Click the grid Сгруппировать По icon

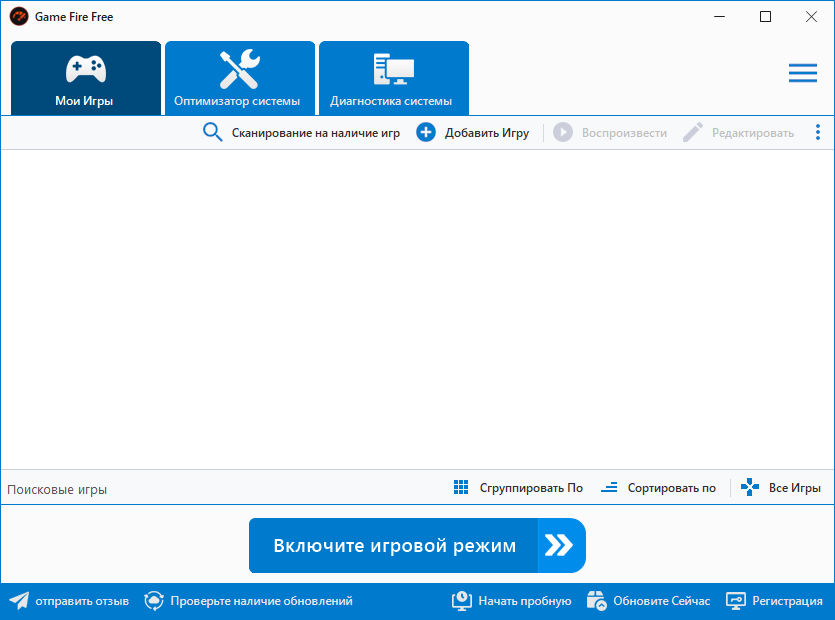tap(461, 487)
